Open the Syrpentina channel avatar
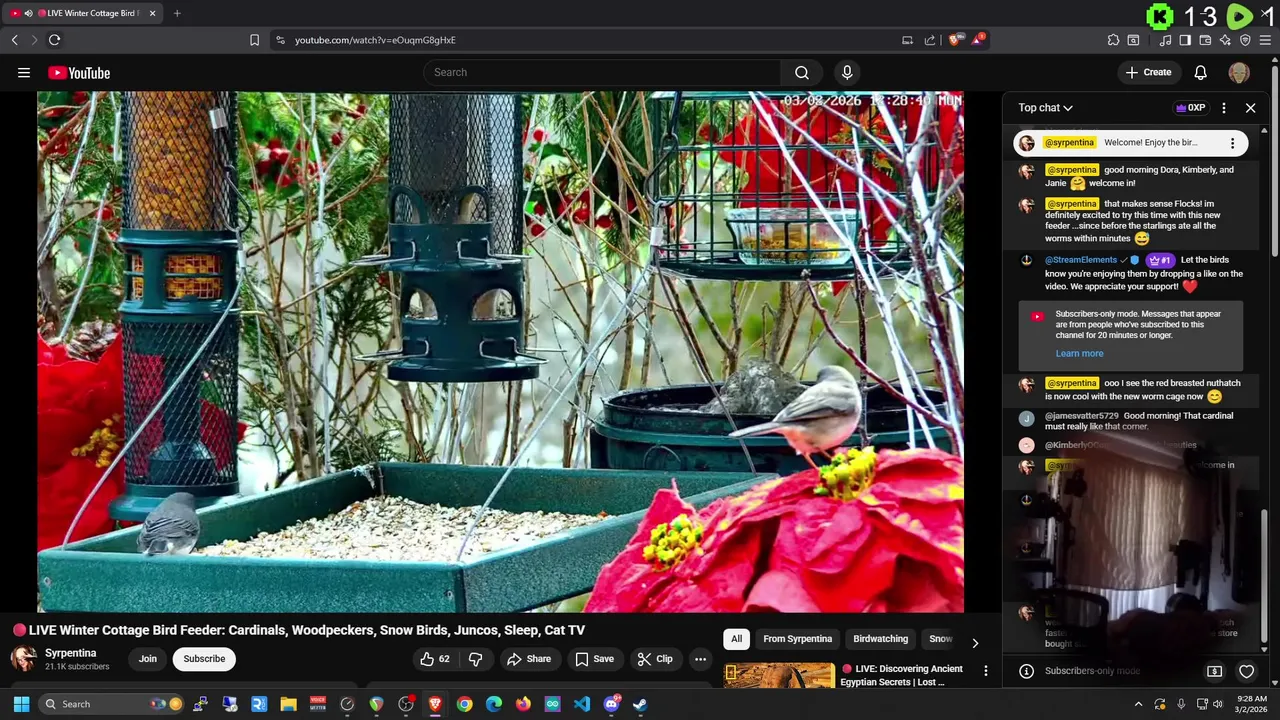This screenshot has height=720, width=1280. (24, 658)
